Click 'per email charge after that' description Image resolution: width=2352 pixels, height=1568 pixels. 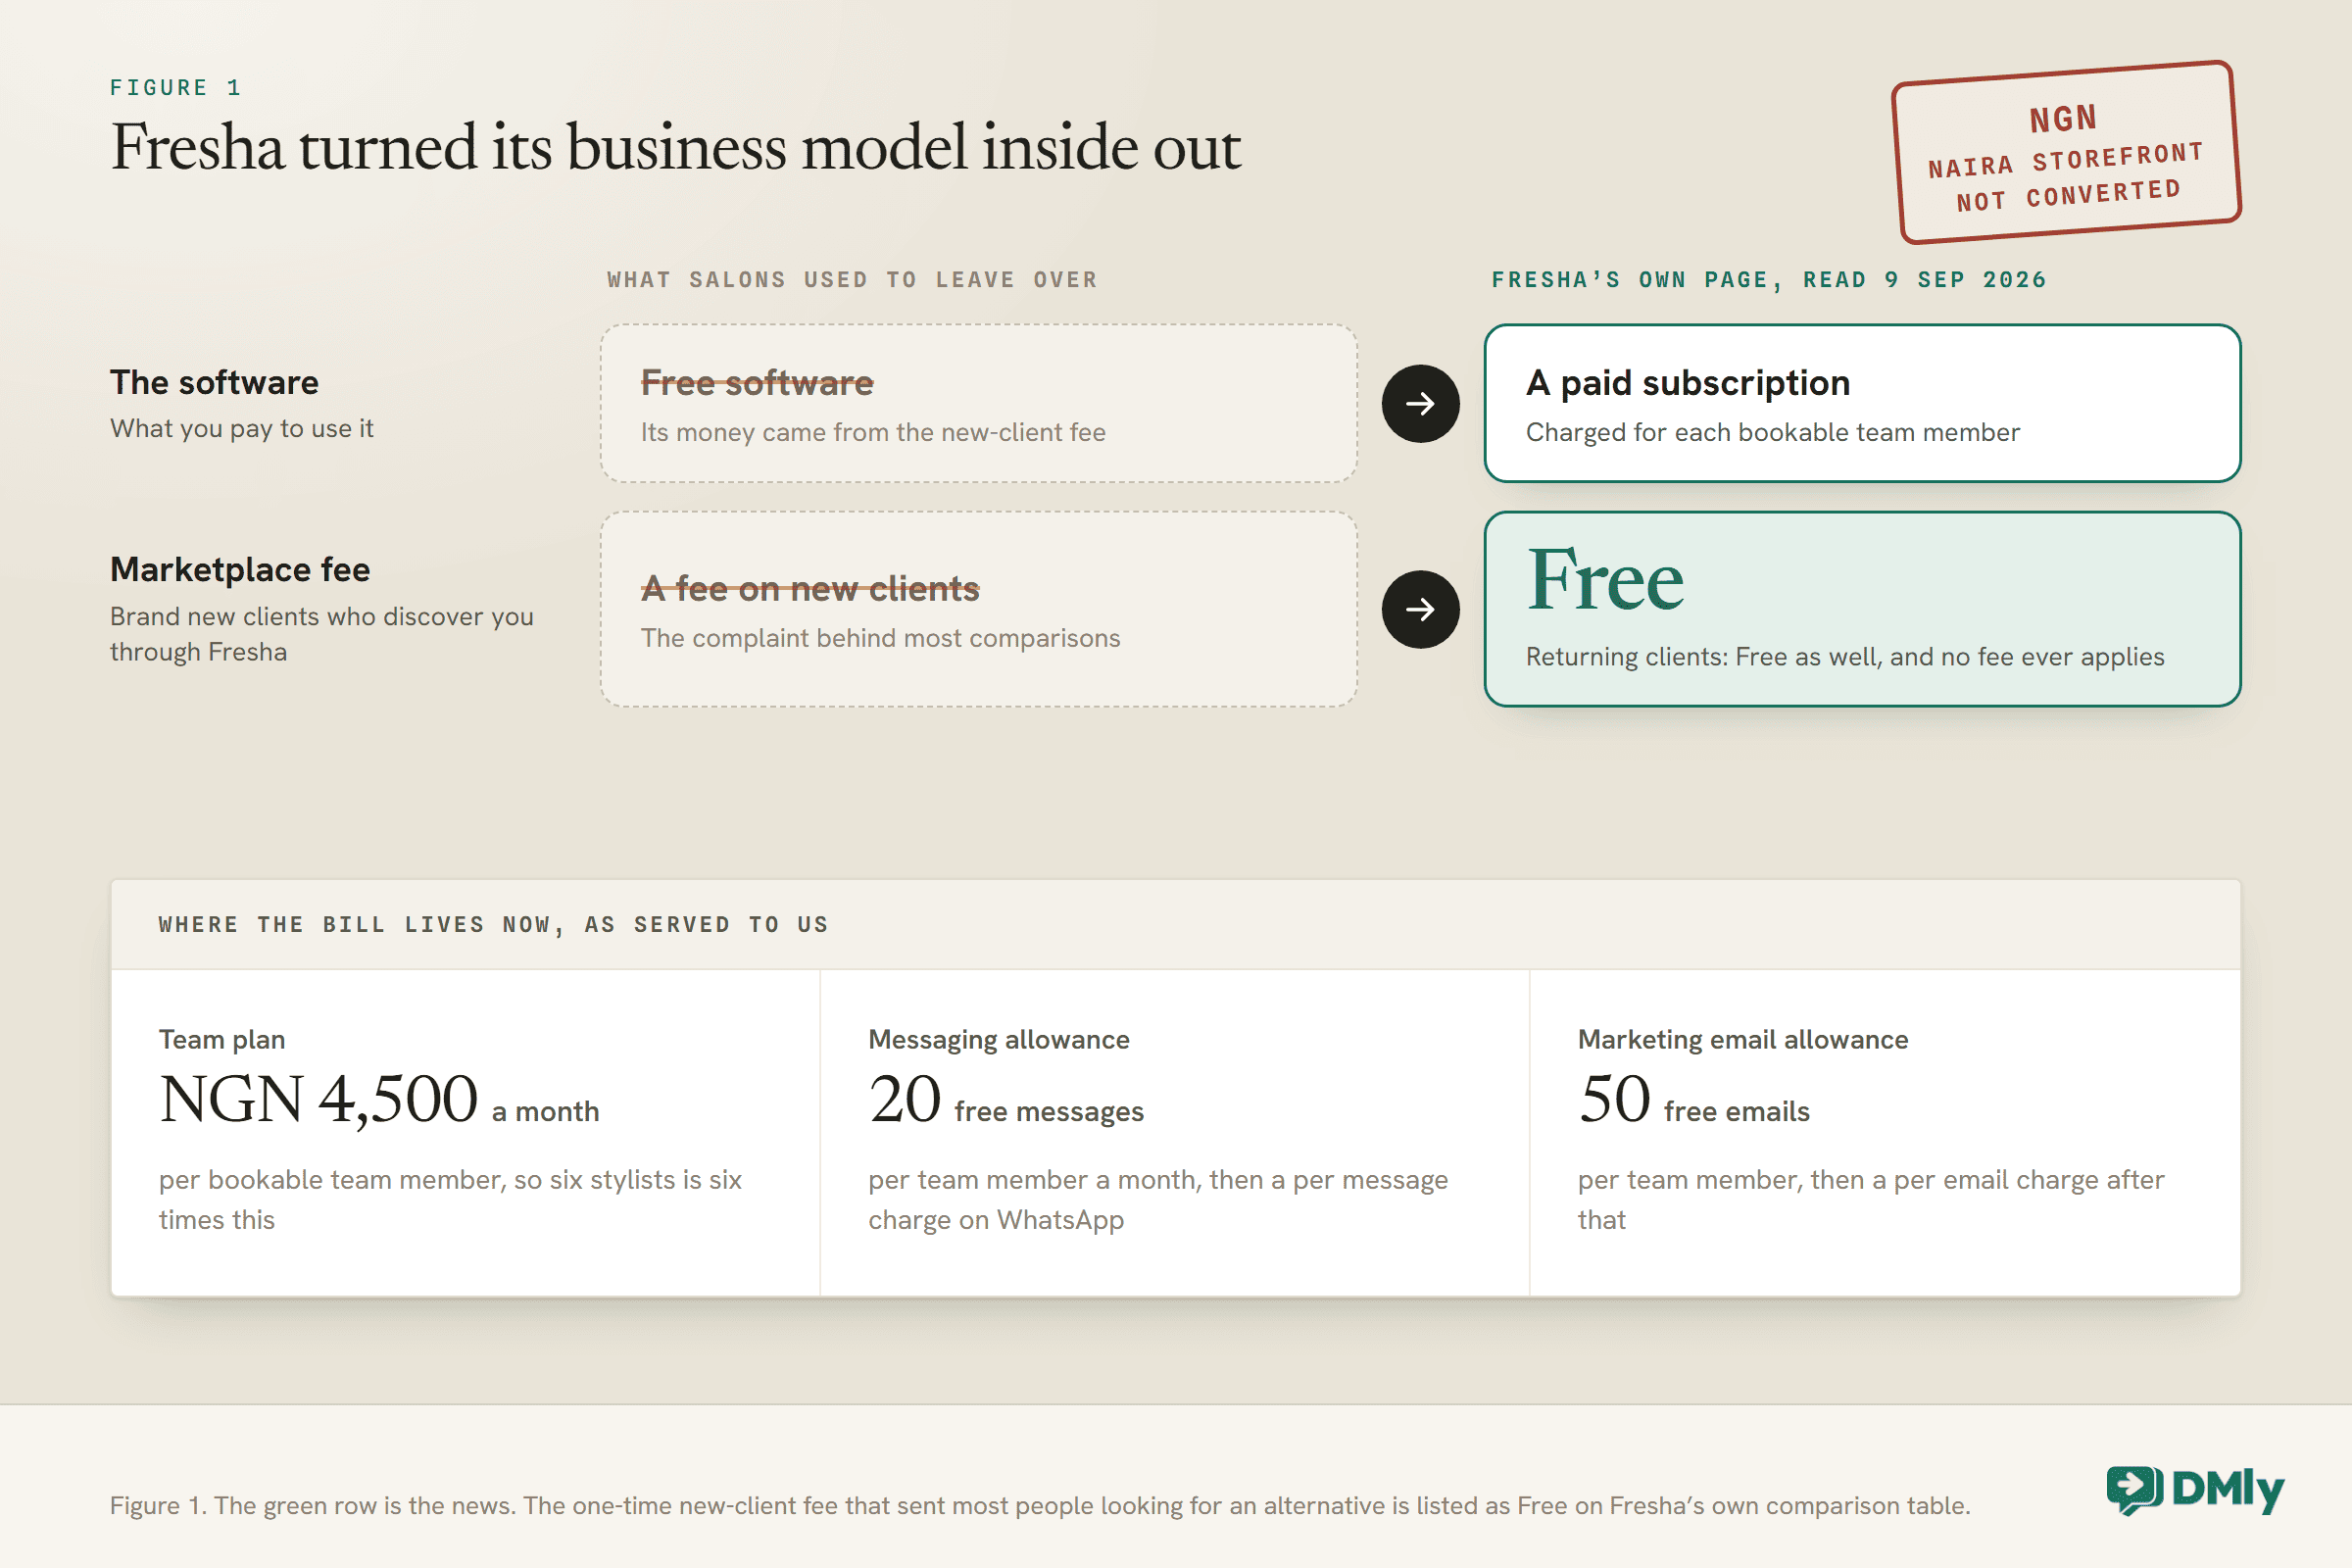pos(1871,1200)
